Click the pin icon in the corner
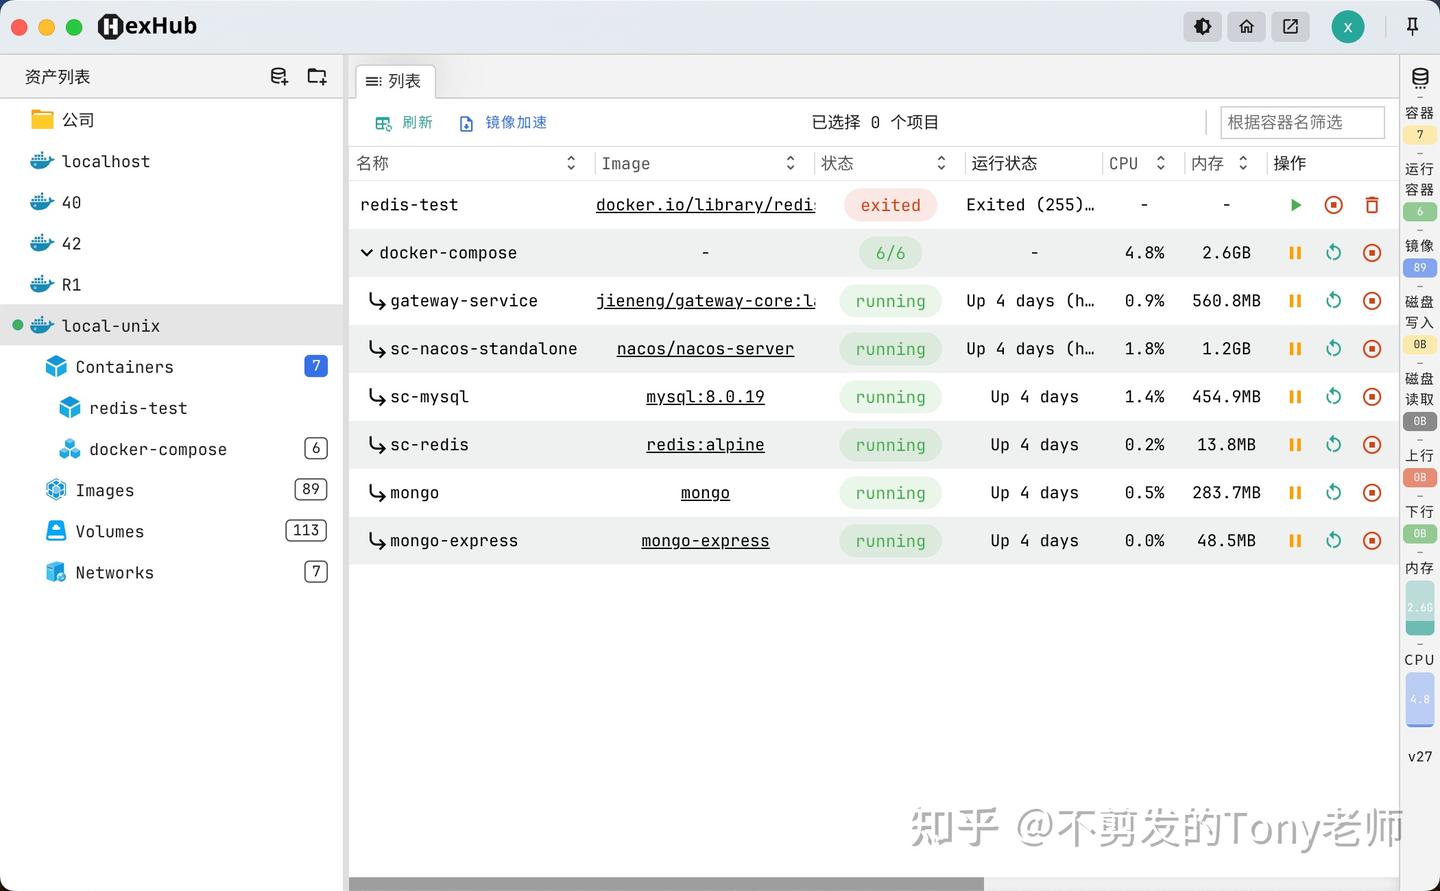Viewport: 1440px width, 891px height. 1412,26
